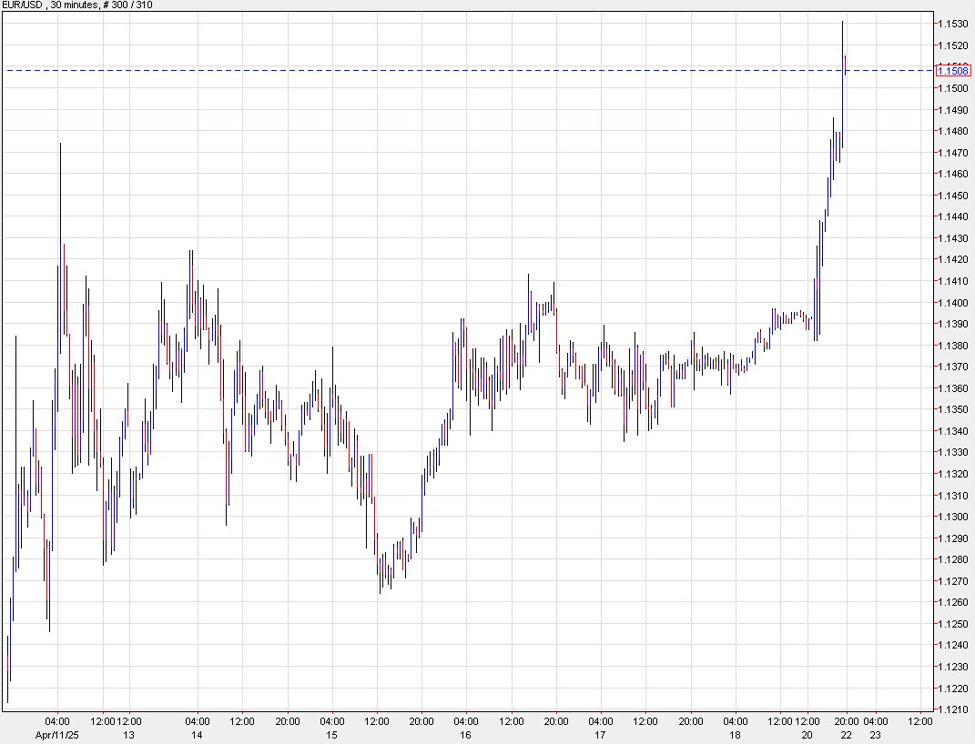
Task: Click date label 18 on time axis
Action: [735, 734]
